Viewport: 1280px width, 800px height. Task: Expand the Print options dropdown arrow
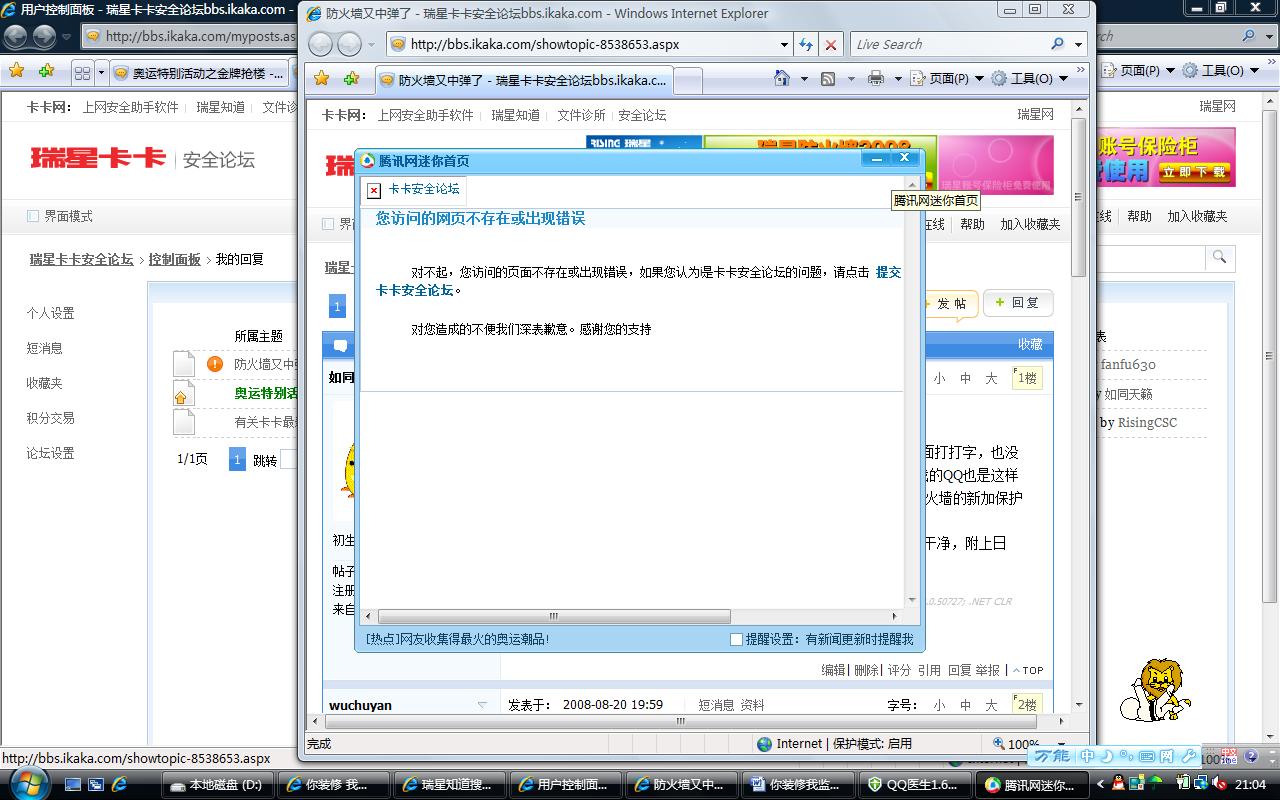tap(897, 78)
